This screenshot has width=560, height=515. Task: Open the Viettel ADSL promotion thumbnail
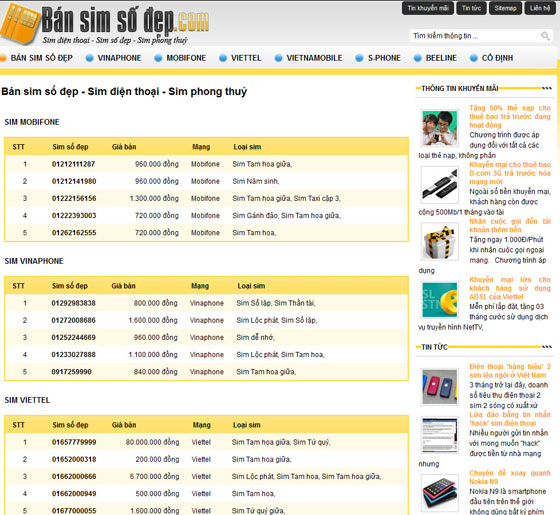[440, 299]
